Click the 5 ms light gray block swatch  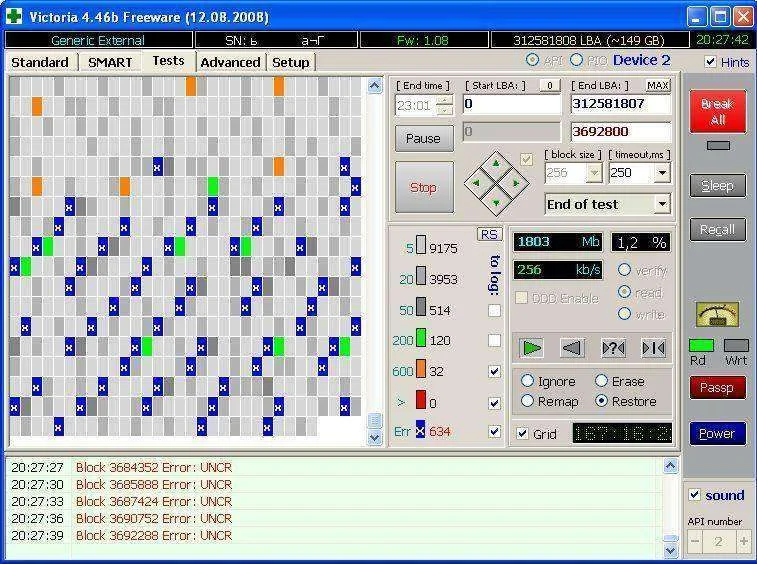[x=421, y=245]
